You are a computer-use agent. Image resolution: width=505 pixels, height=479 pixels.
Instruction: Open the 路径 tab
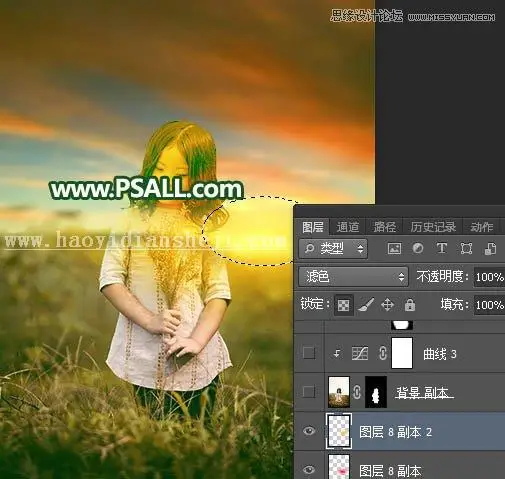(384, 227)
